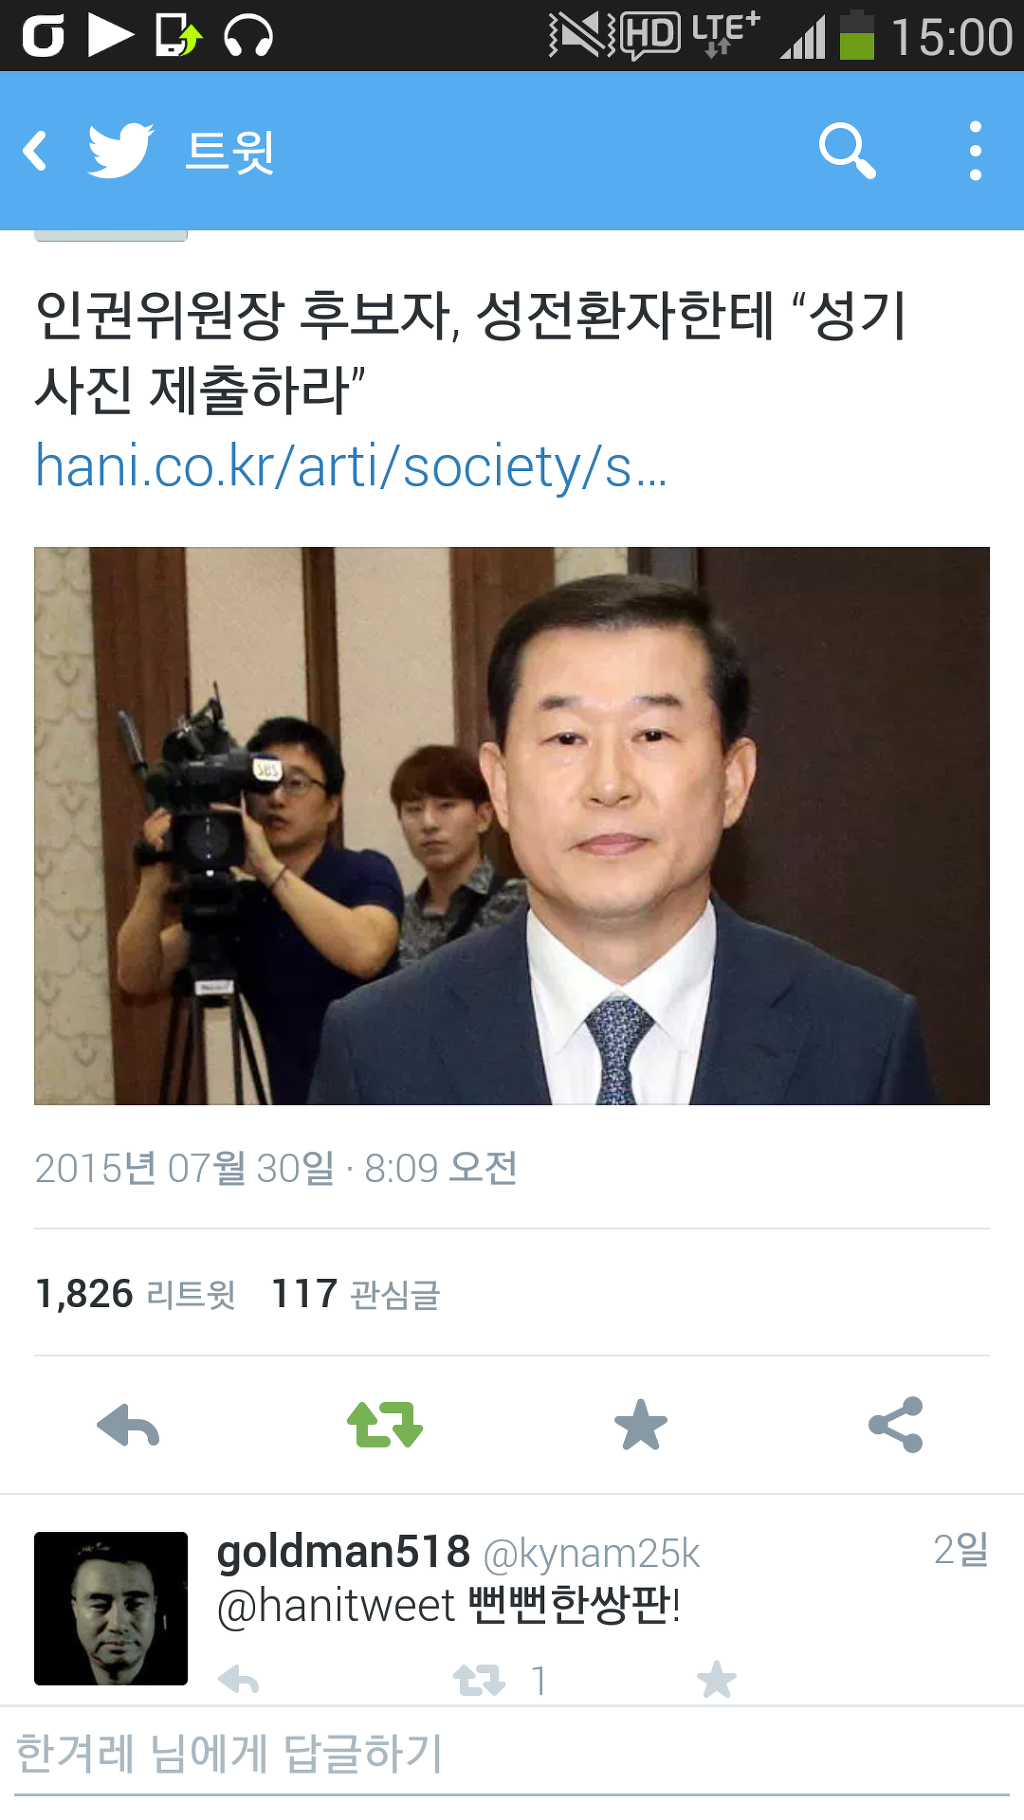The image size is (1024, 1820).
Task: View the news photo of man in suit
Action: 512,826
